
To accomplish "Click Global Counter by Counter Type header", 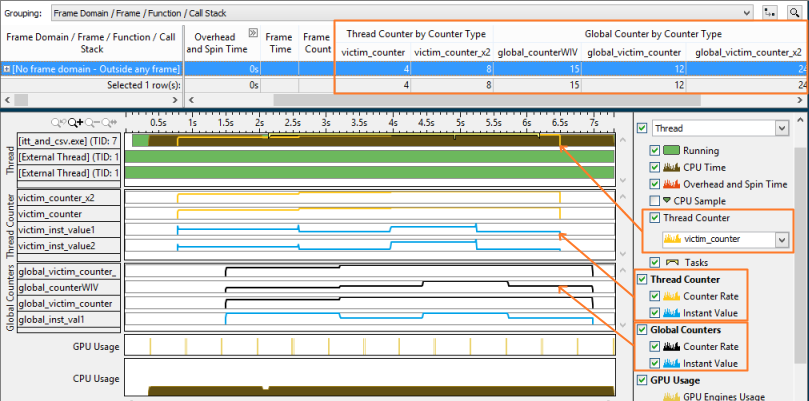I will pyautogui.click(x=653, y=34).
